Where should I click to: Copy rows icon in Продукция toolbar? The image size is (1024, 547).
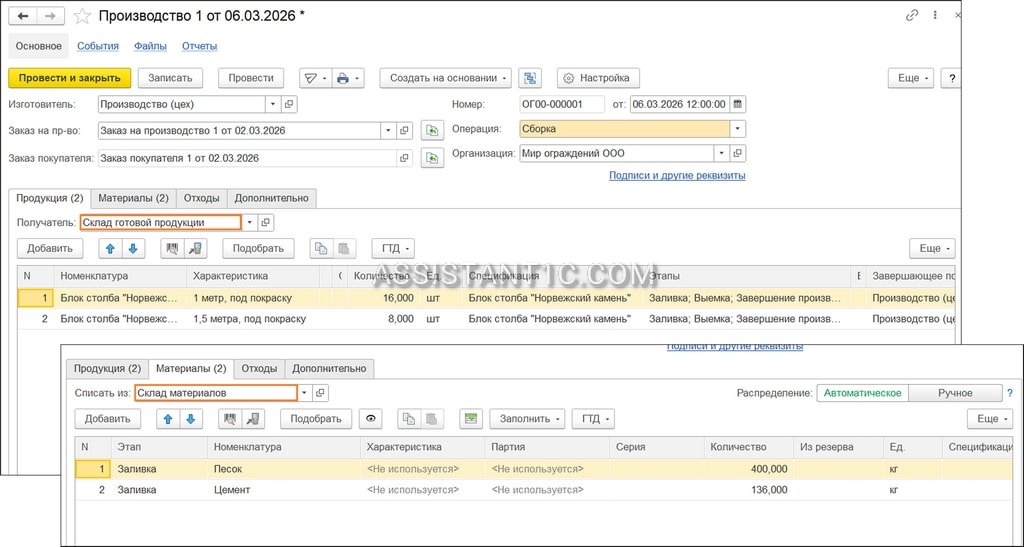(x=321, y=248)
